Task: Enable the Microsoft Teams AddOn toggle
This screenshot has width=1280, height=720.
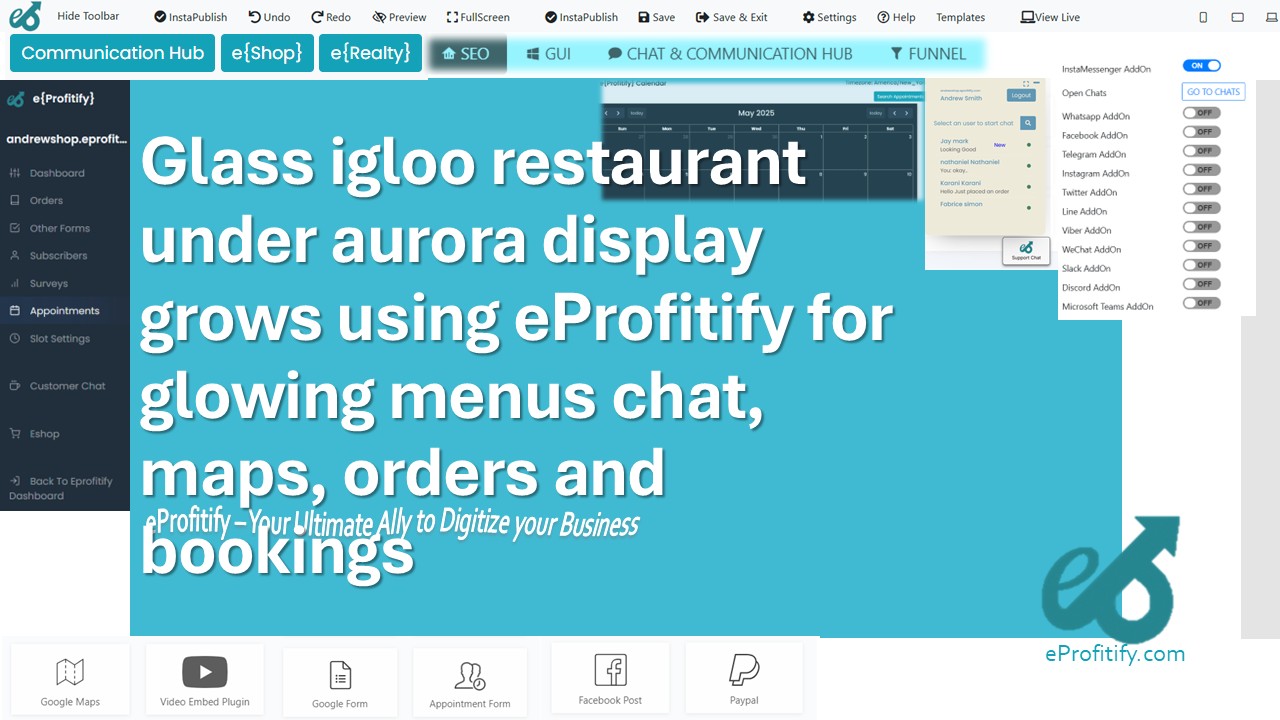Action: pos(1201,303)
